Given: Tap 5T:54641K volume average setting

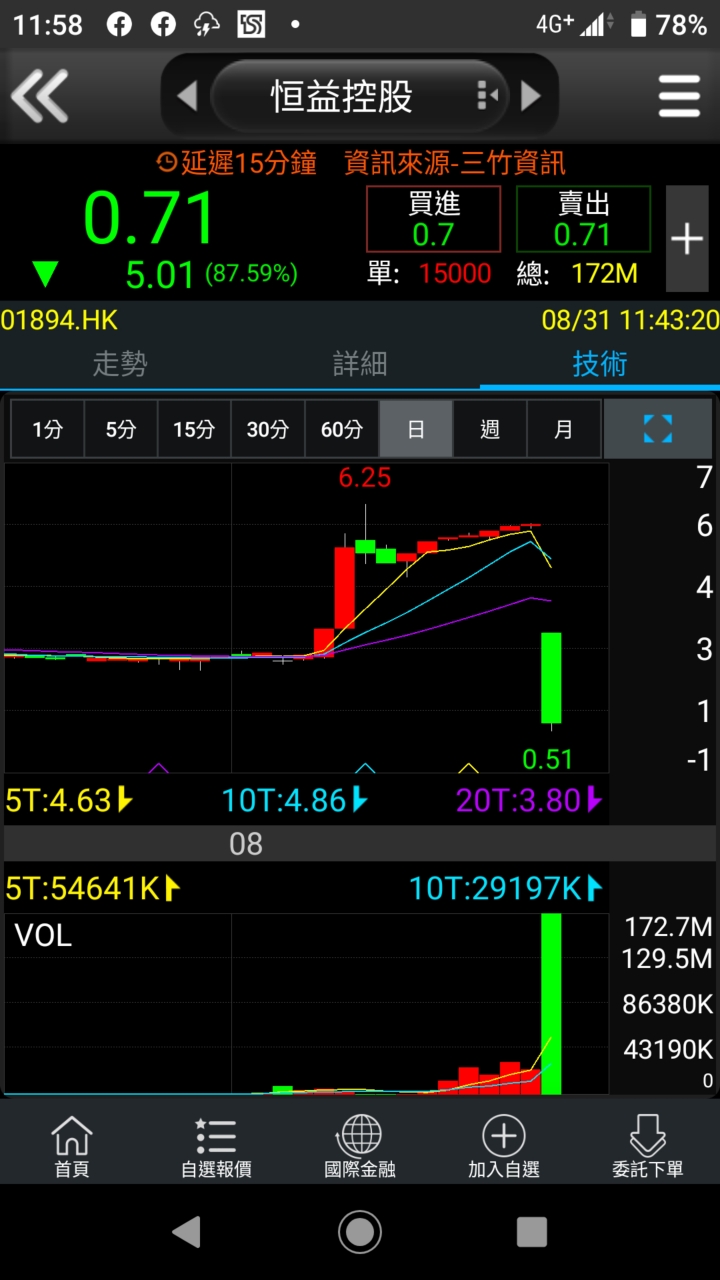Looking at the screenshot, I should (x=92, y=887).
